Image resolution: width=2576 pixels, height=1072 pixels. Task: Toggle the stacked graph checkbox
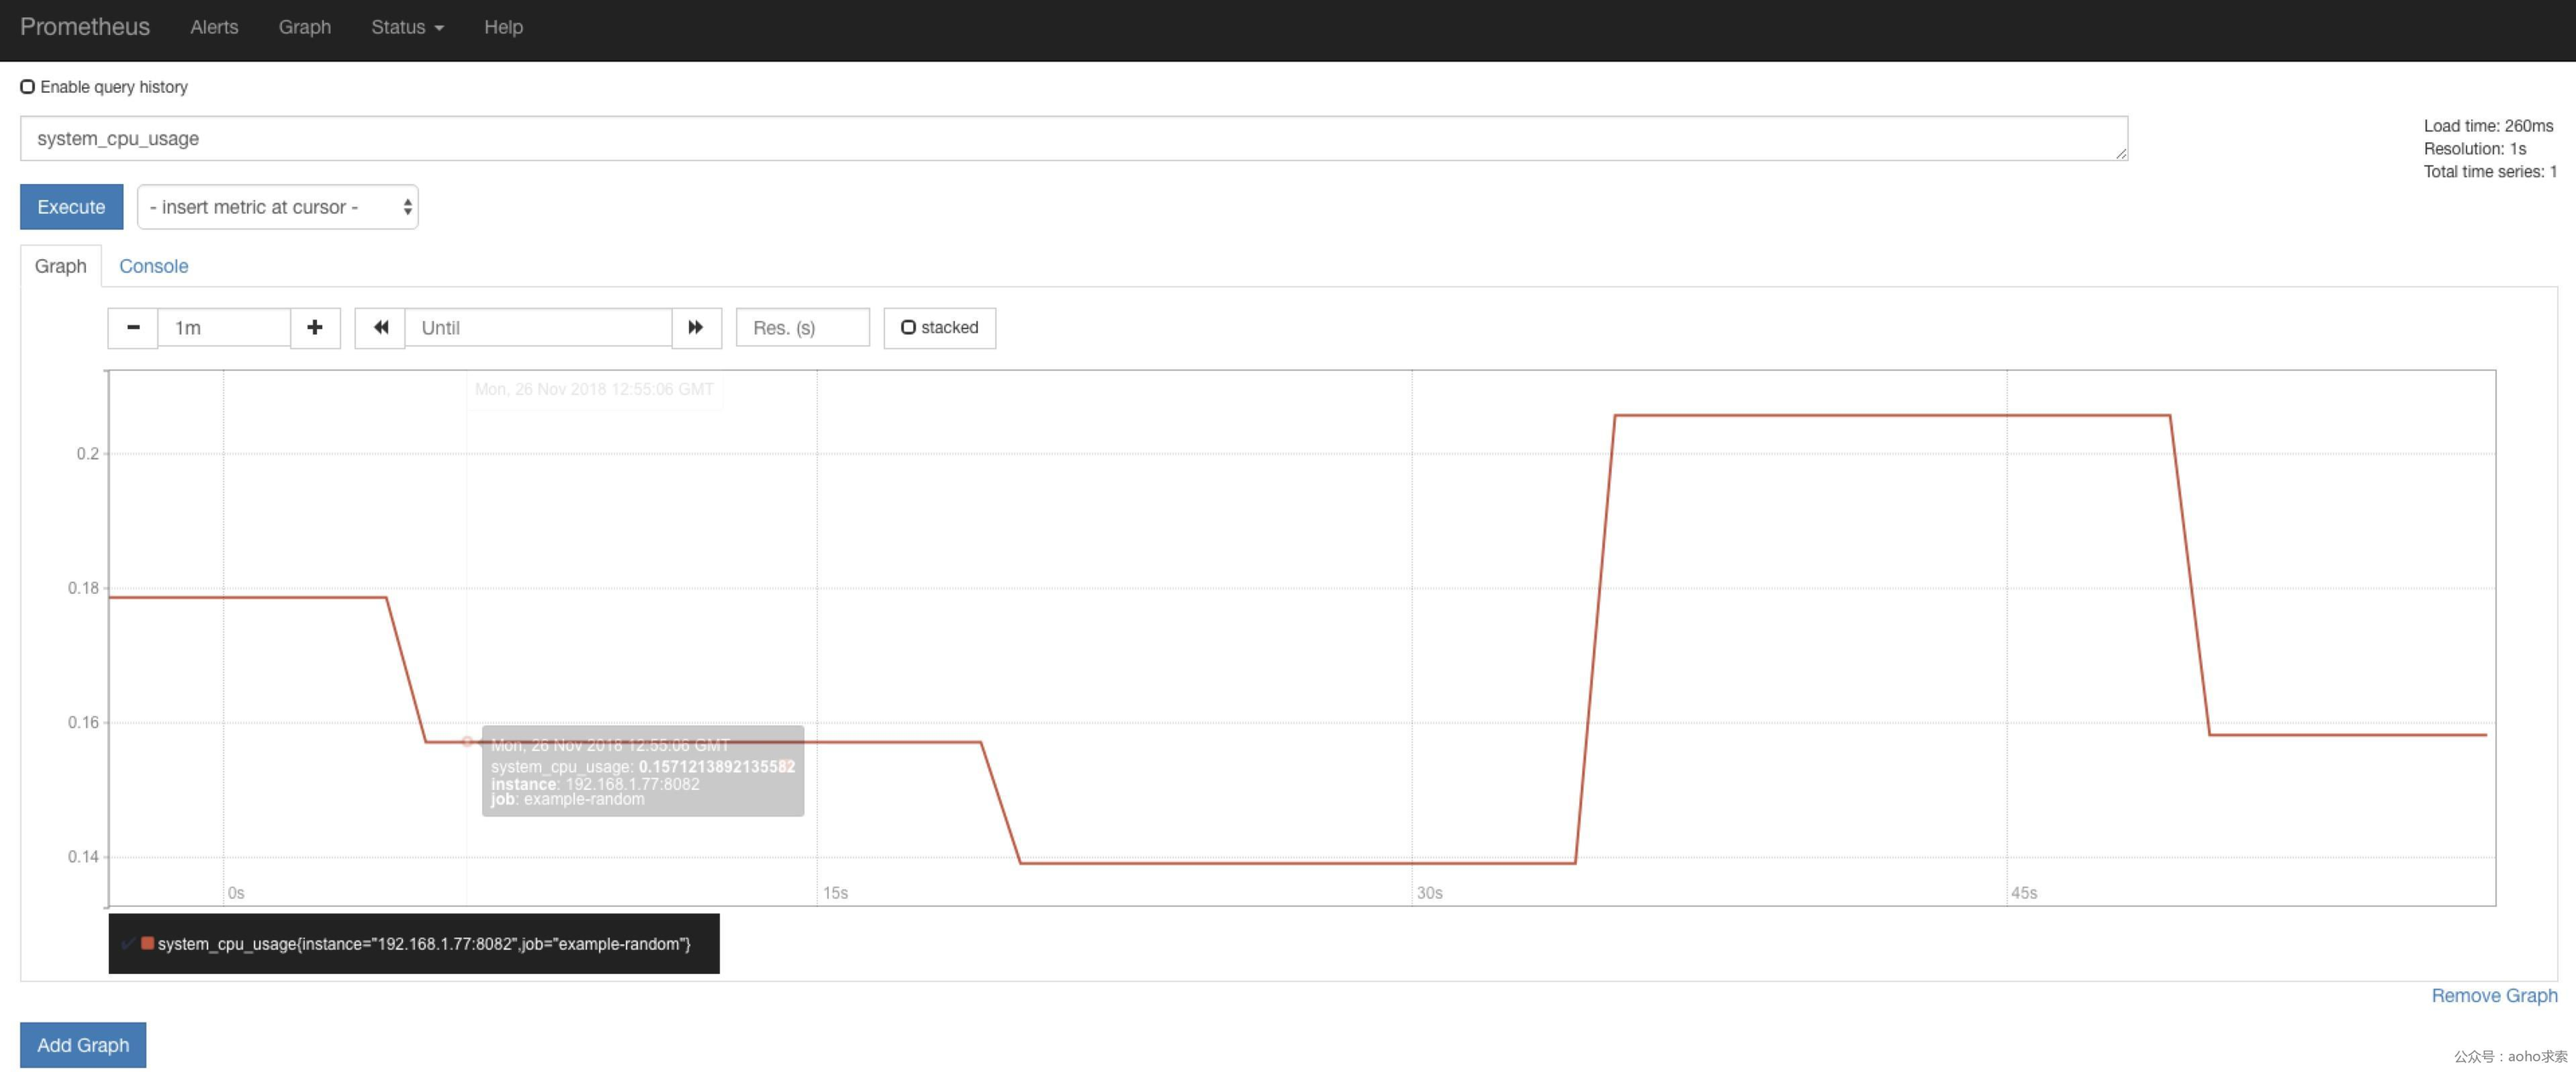coord(908,328)
